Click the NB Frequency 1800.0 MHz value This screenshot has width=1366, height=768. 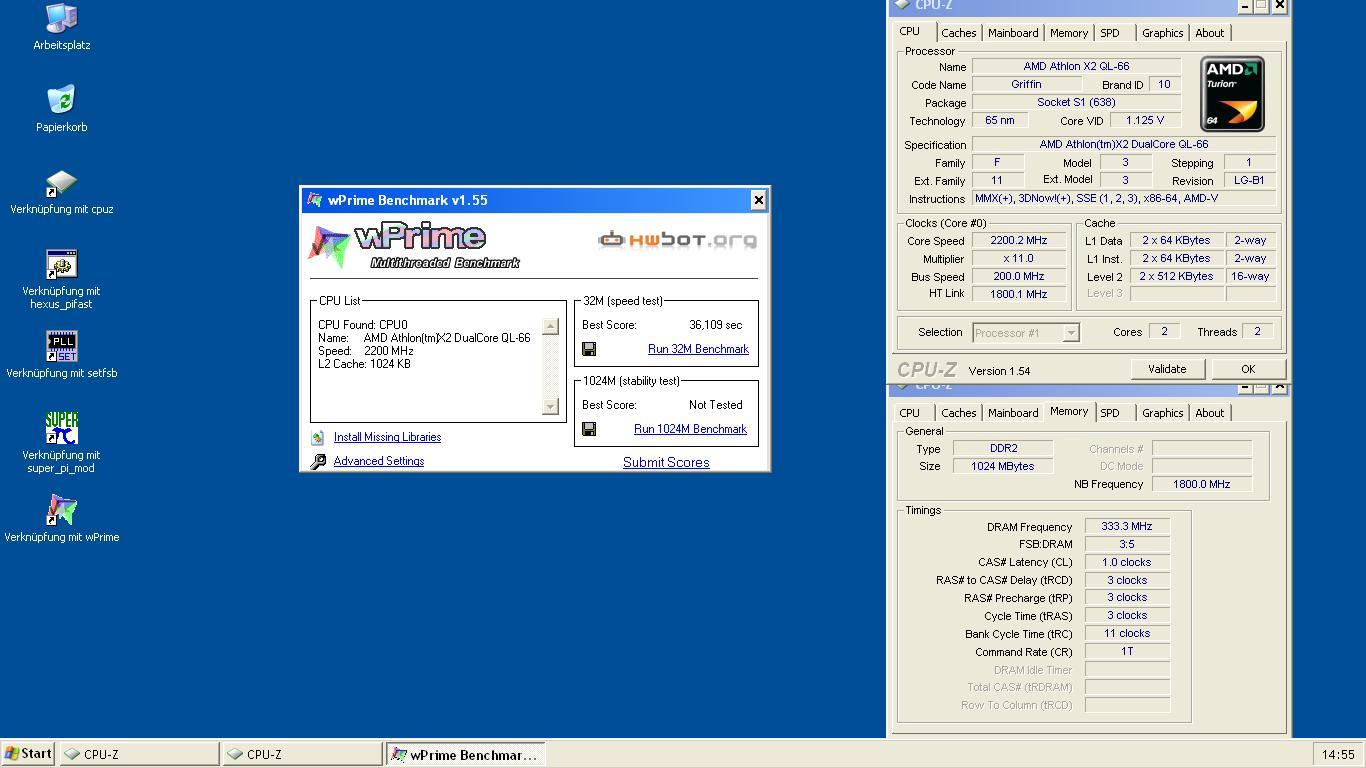tap(1201, 484)
